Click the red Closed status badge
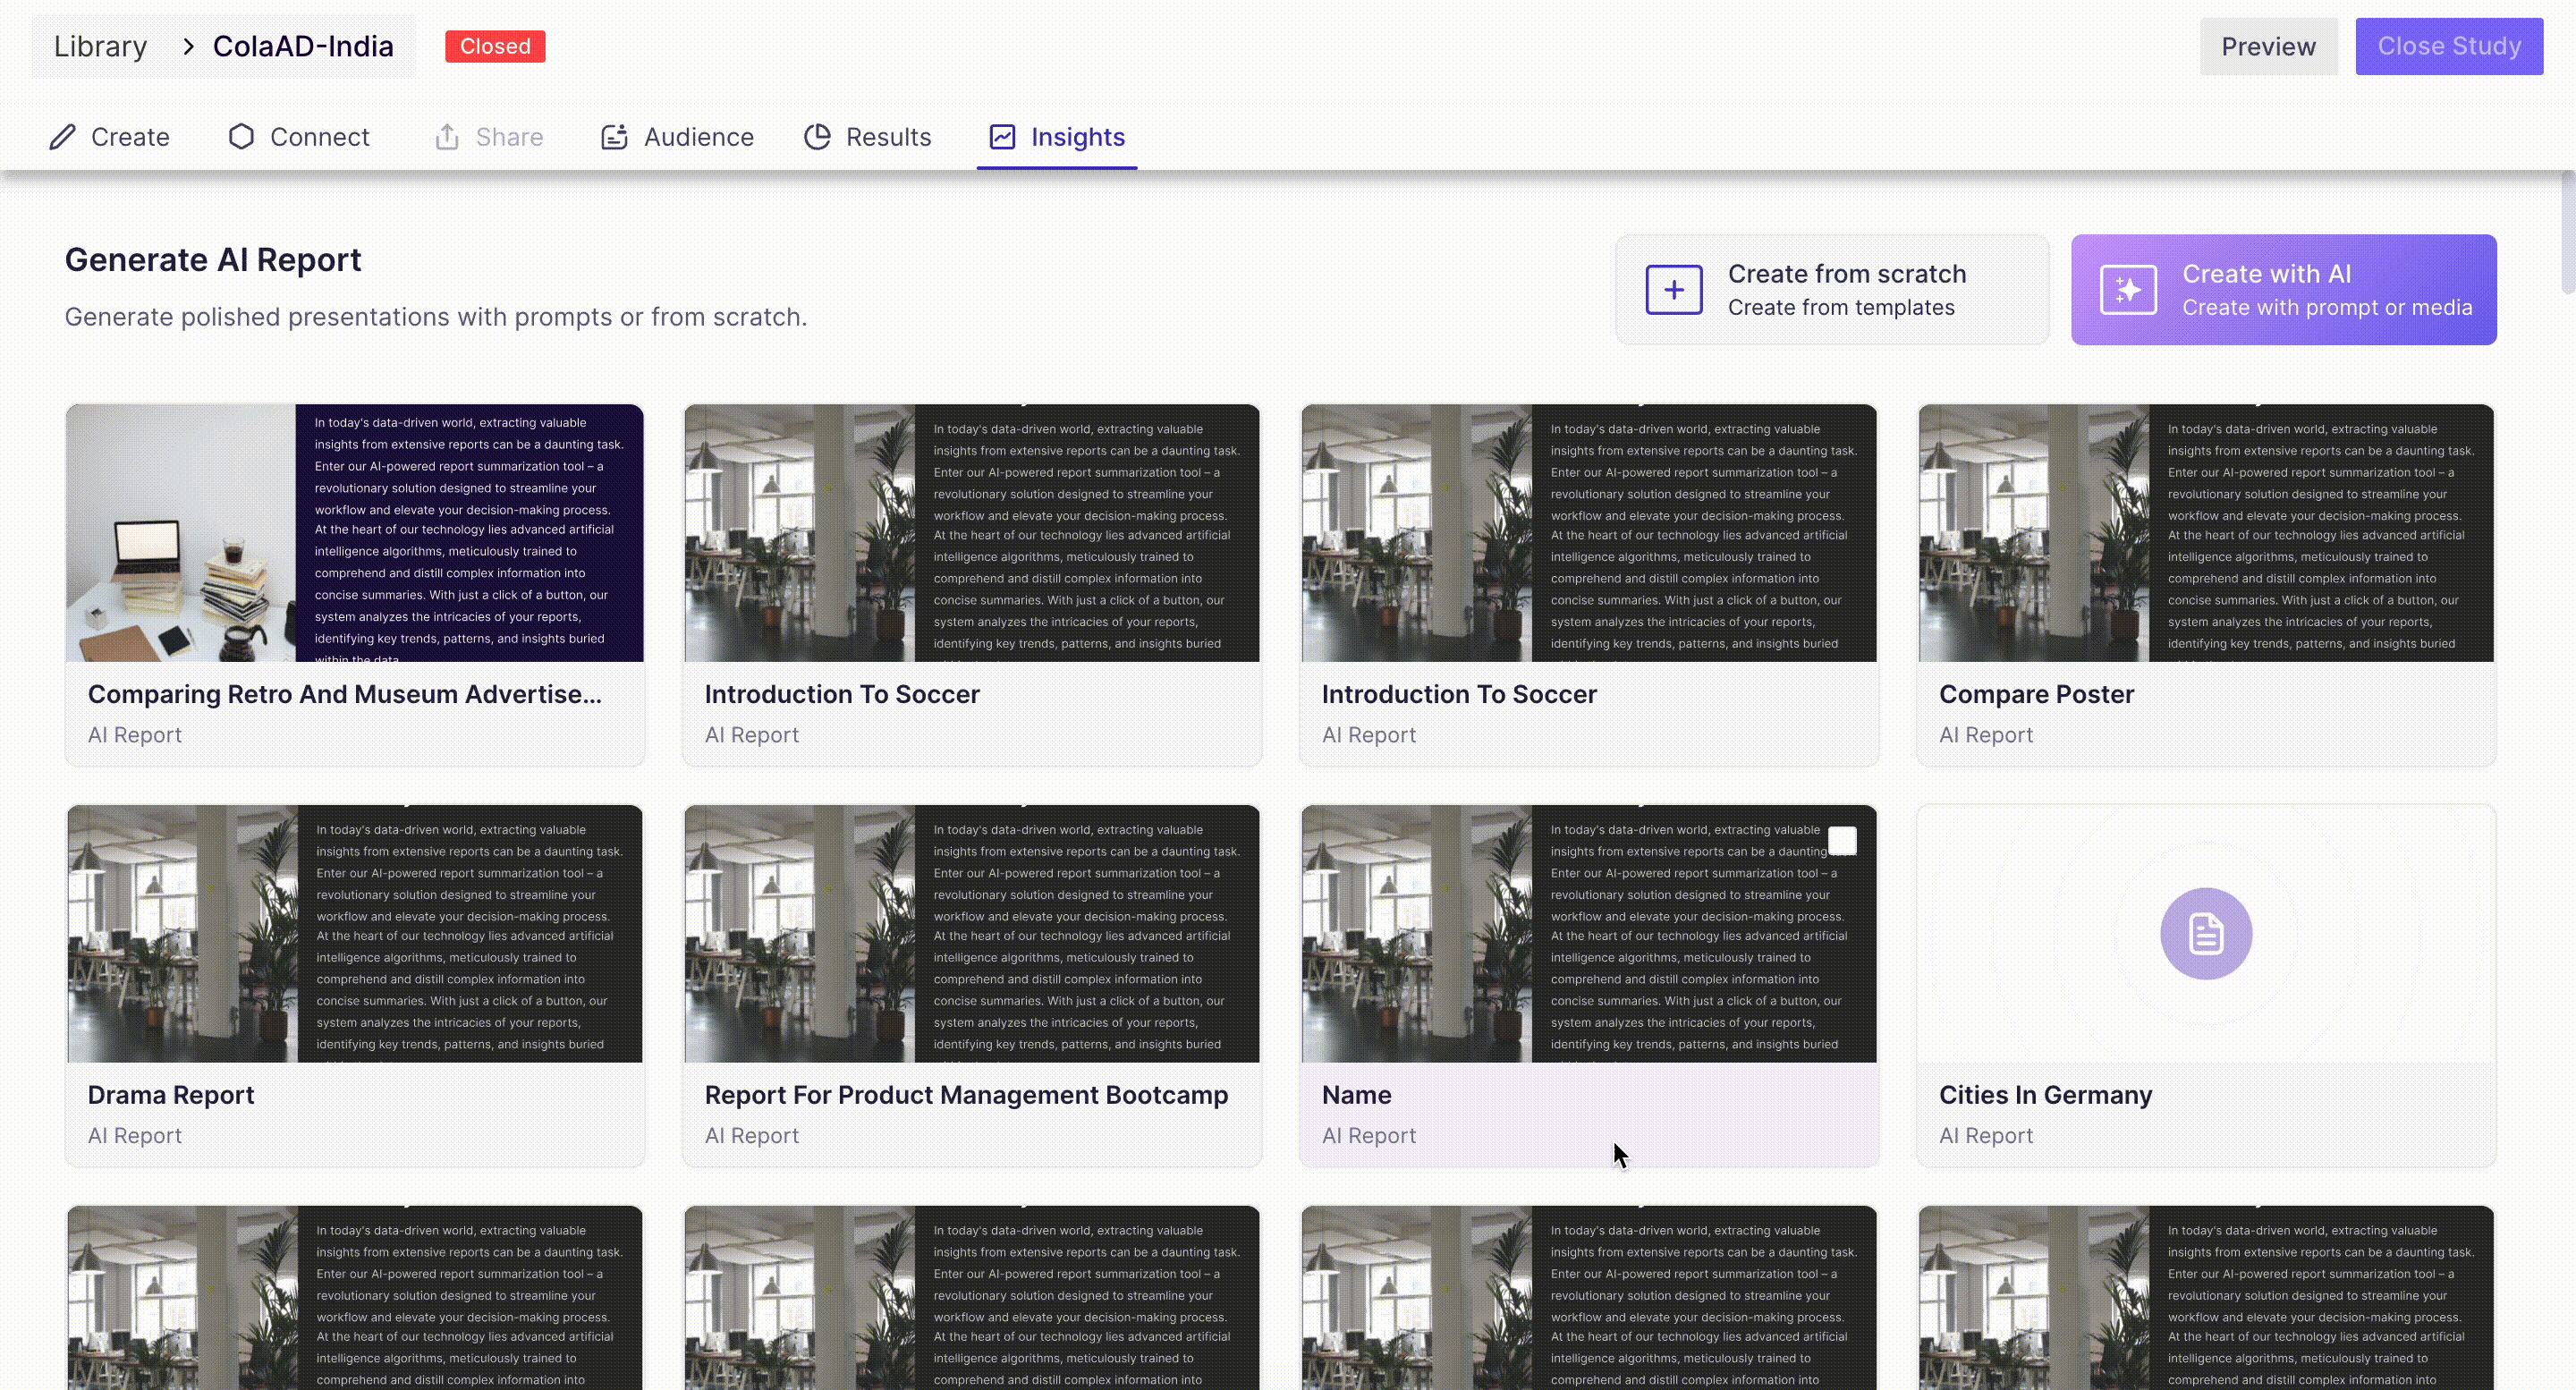Viewport: 2576px width, 1390px height. point(495,47)
